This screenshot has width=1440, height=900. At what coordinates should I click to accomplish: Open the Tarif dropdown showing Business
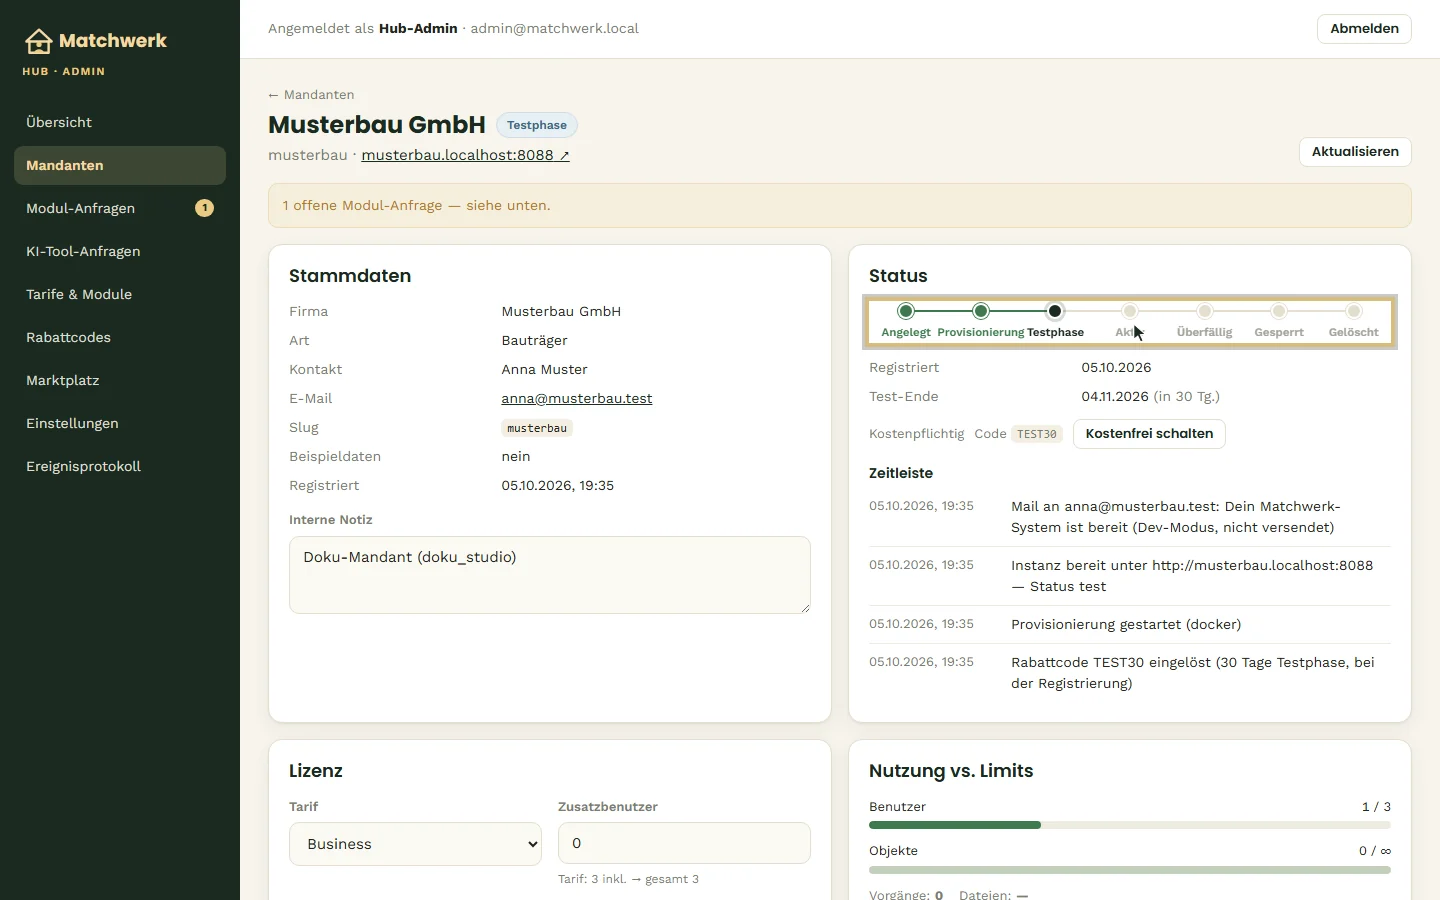415,844
